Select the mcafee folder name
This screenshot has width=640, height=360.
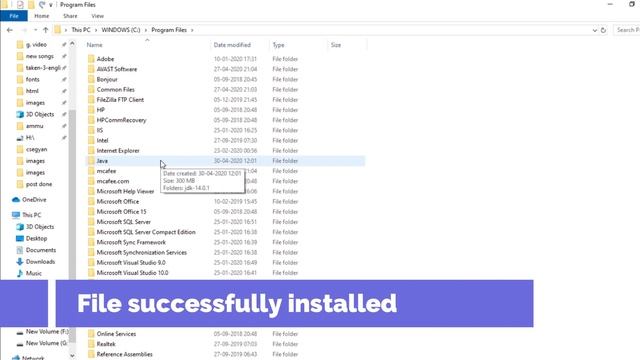tap(107, 171)
